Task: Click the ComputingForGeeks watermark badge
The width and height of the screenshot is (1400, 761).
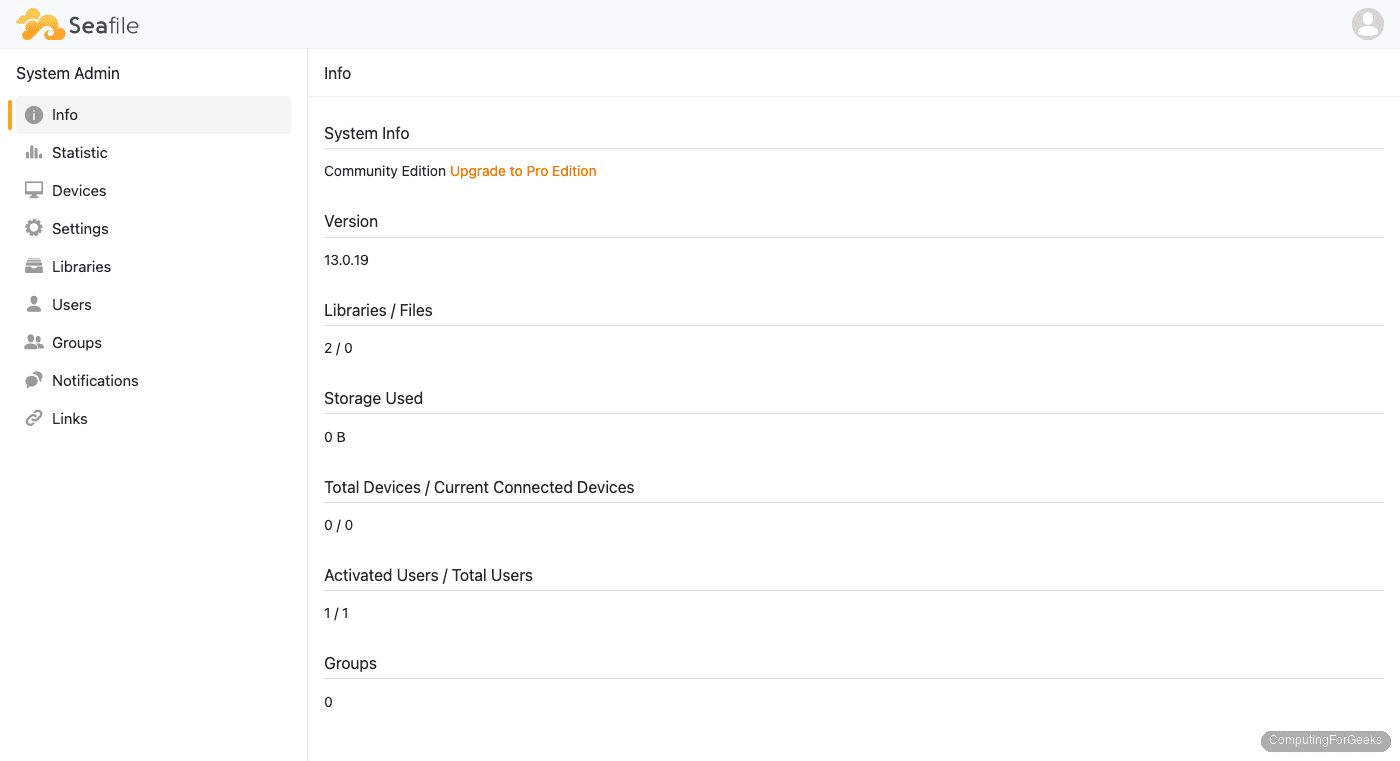Action: [1325, 741]
